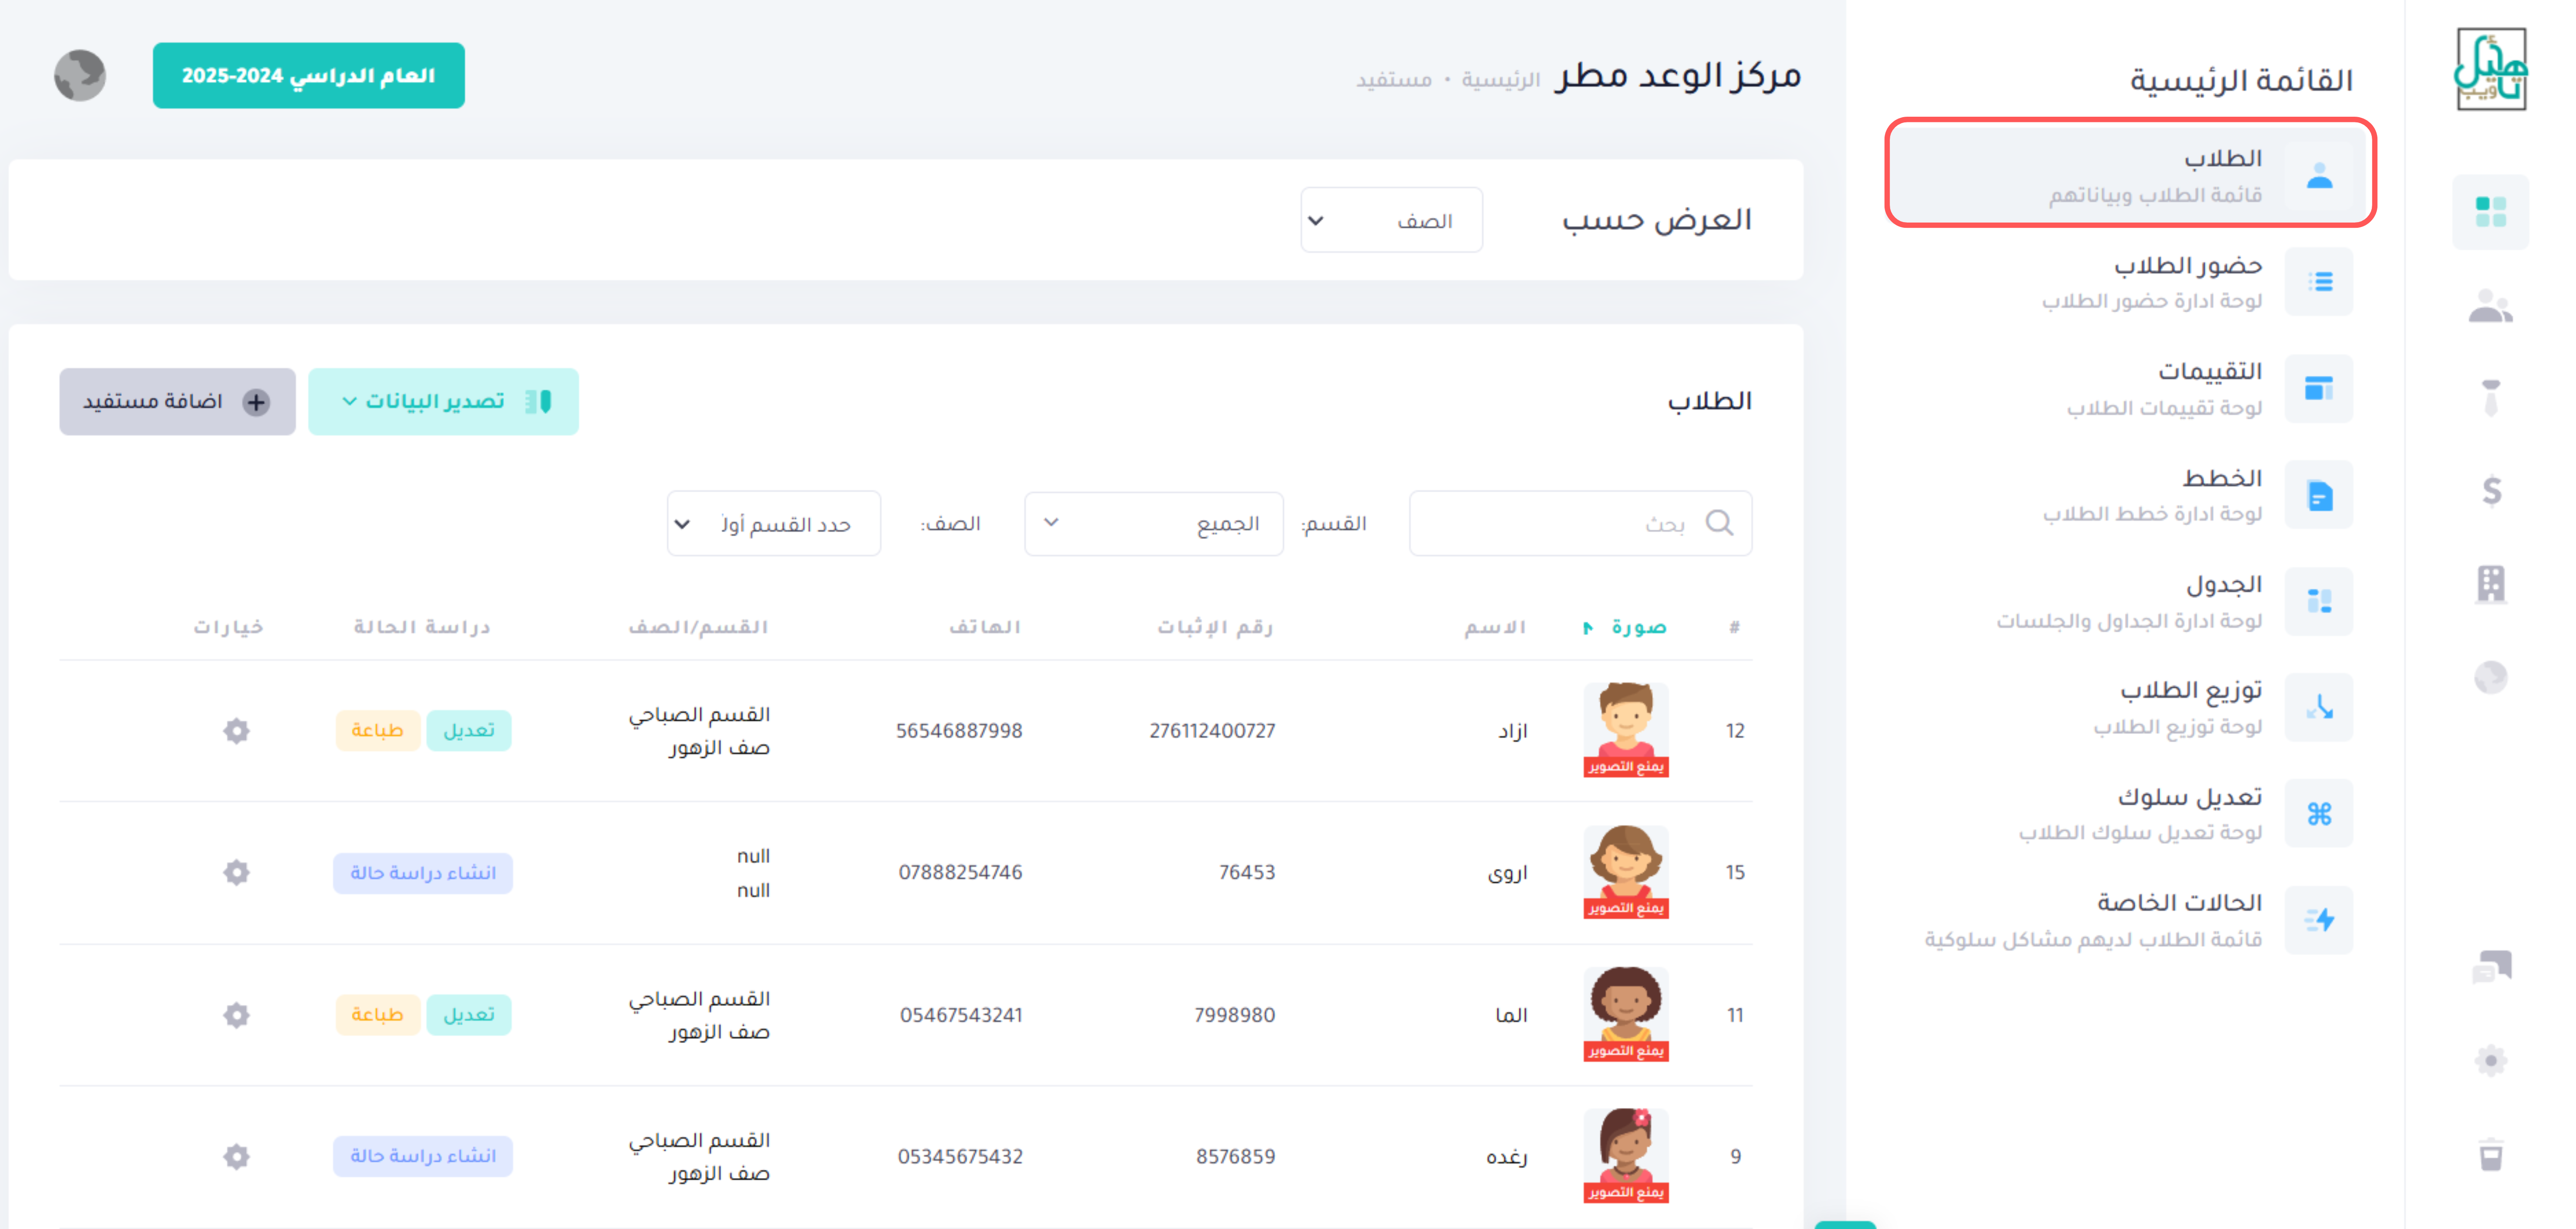The width and height of the screenshot is (2576, 1229).
Task: Open photo thumbnail of ازاد
Action: point(1626,730)
